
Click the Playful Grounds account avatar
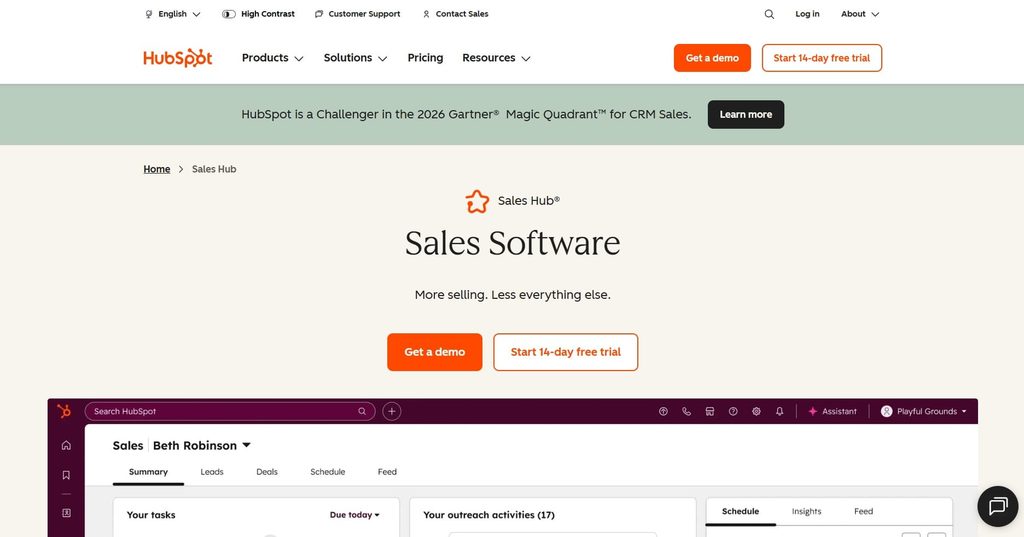click(x=886, y=411)
